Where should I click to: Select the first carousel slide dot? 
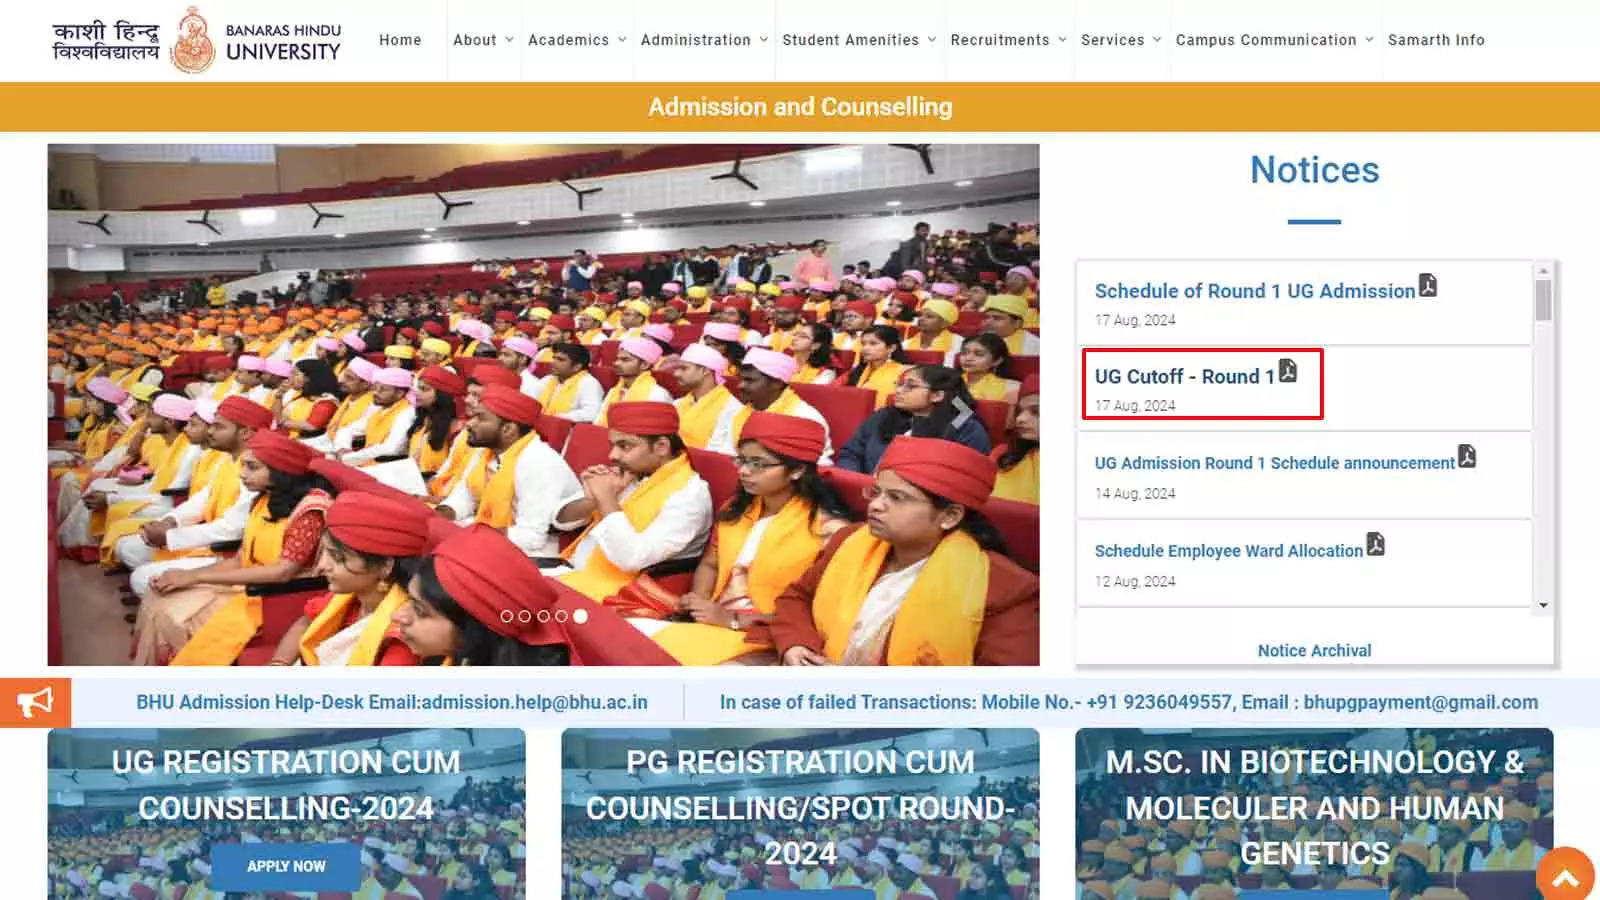507,616
